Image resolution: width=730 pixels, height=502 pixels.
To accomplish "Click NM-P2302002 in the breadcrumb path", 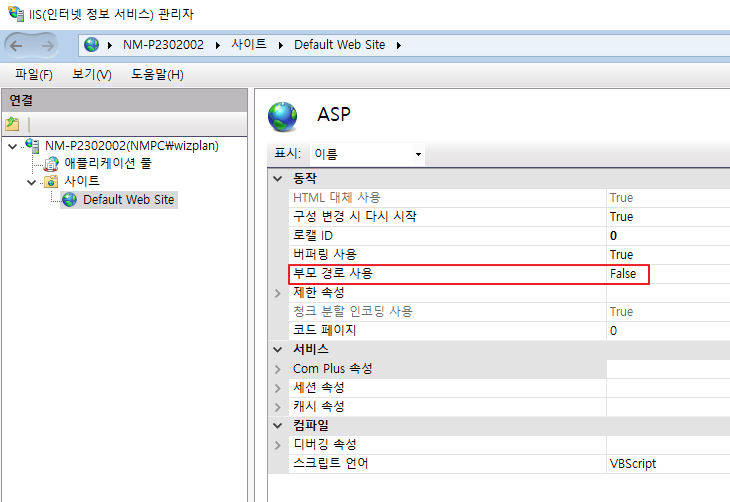I will click(x=163, y=45).
